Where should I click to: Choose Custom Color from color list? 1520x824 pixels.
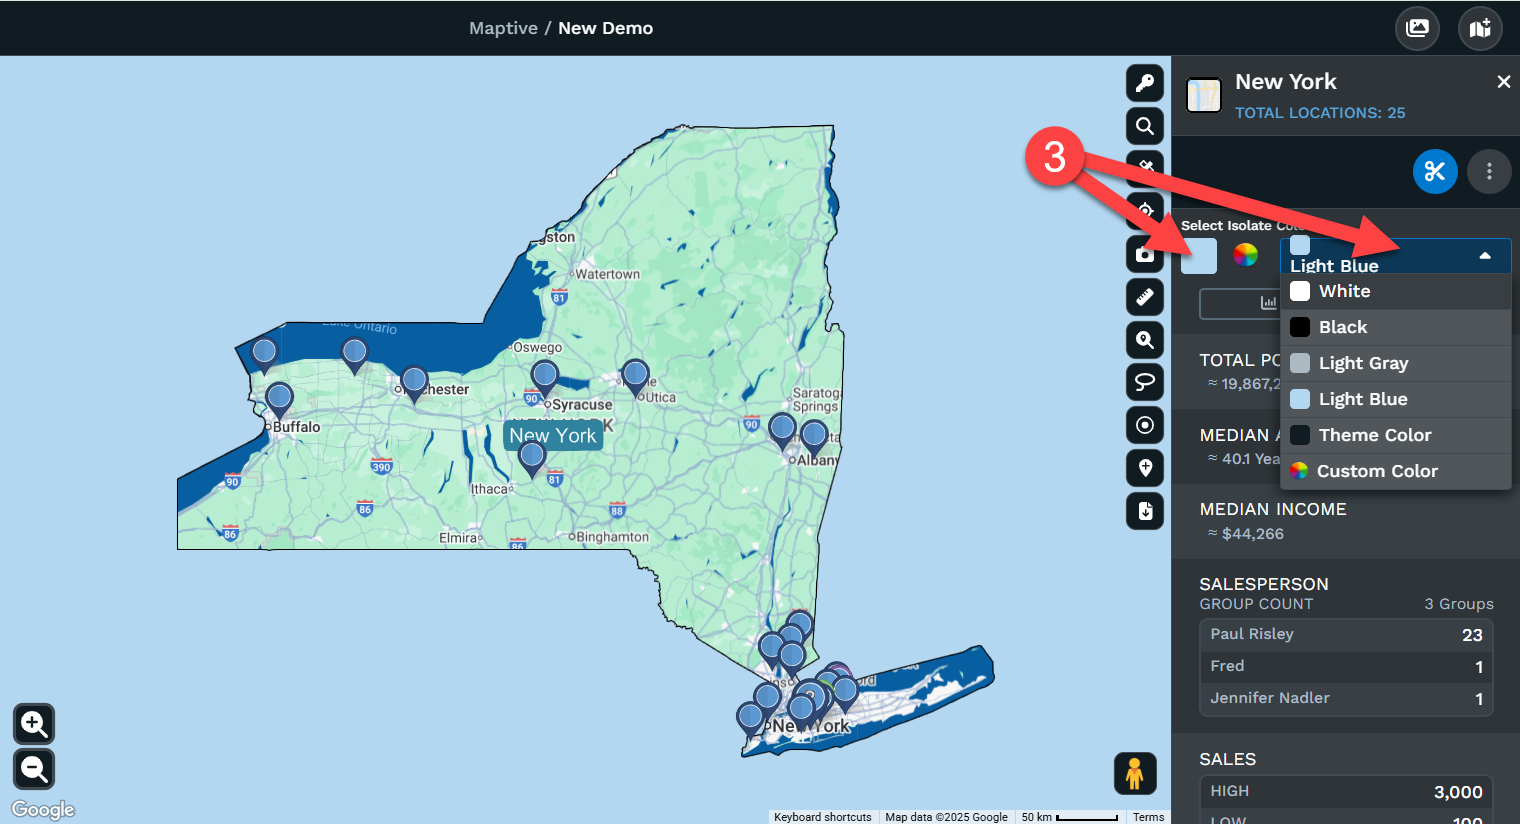point(1396,471)
